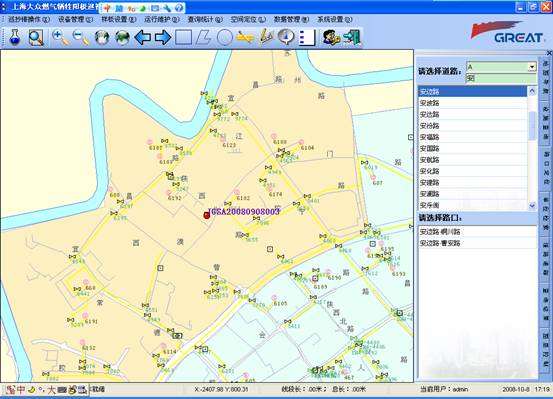553x399 pixels.
Task: Click map label 6132
Action: click(x=89, y=348)
